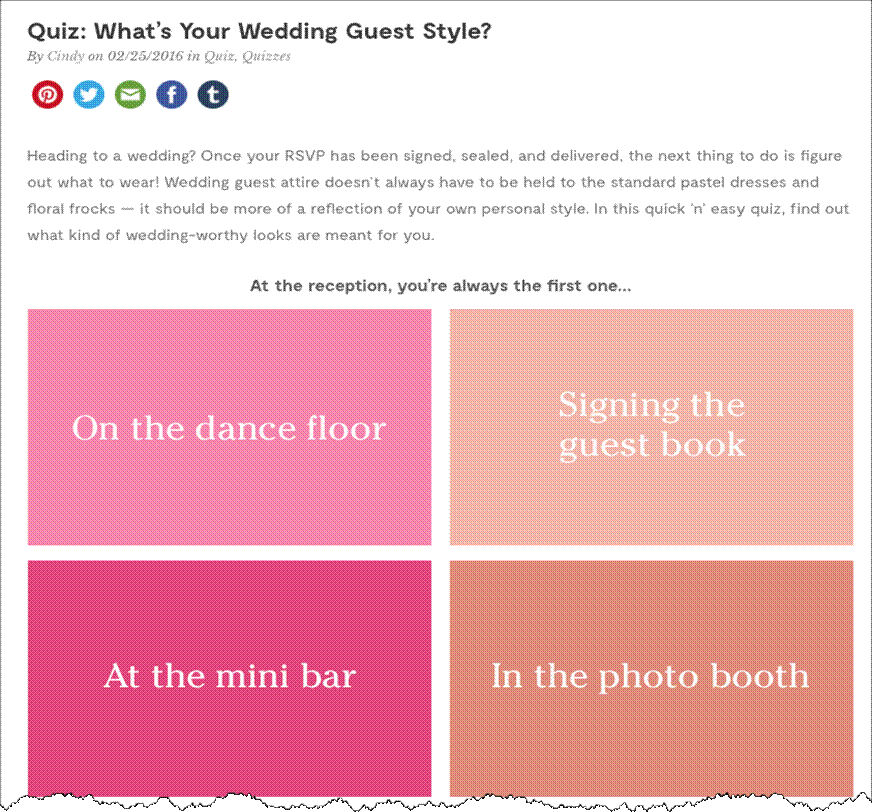Click the 'At the reception' question heading
872x812 pixels.
pos(440,286)
